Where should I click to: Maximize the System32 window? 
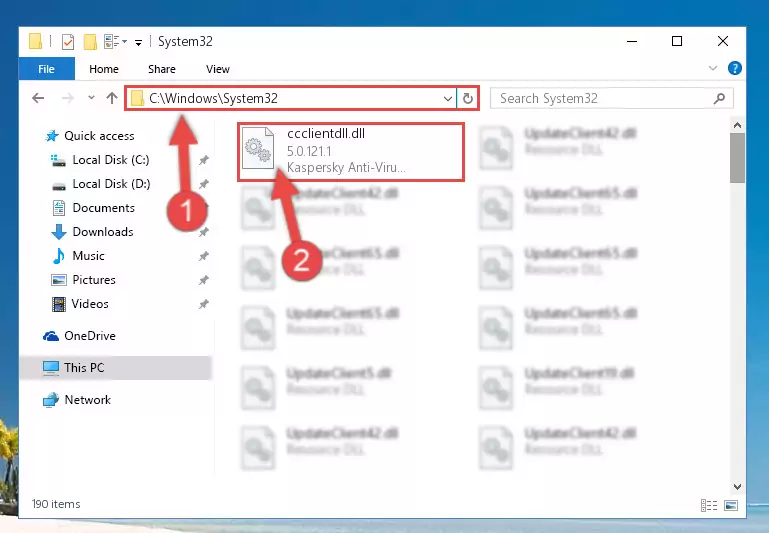[x=677, y=41]
